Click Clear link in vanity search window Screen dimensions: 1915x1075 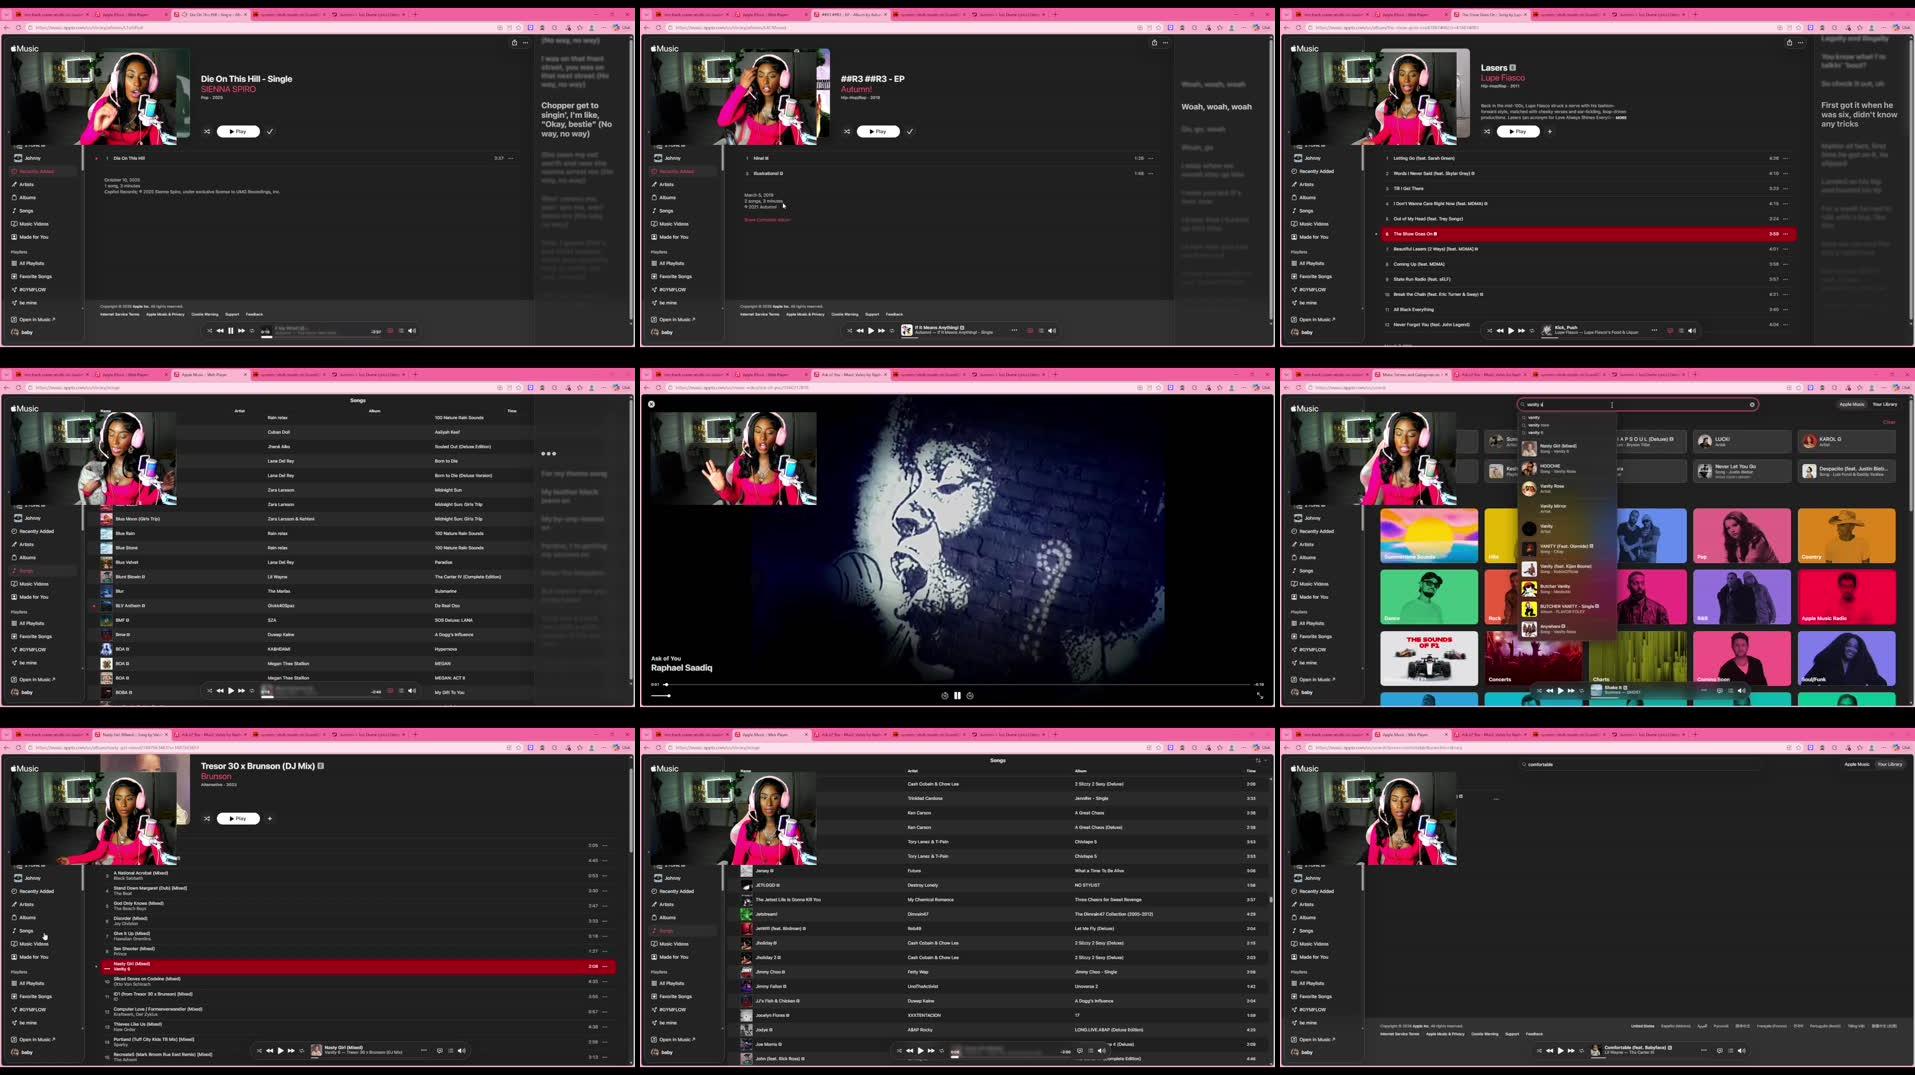[1889, 422]
